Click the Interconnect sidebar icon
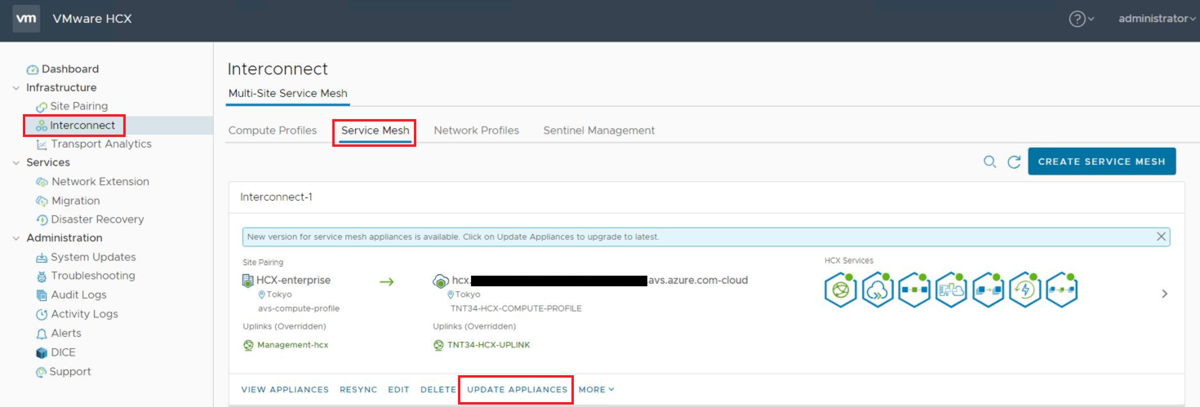 (41, 126)
